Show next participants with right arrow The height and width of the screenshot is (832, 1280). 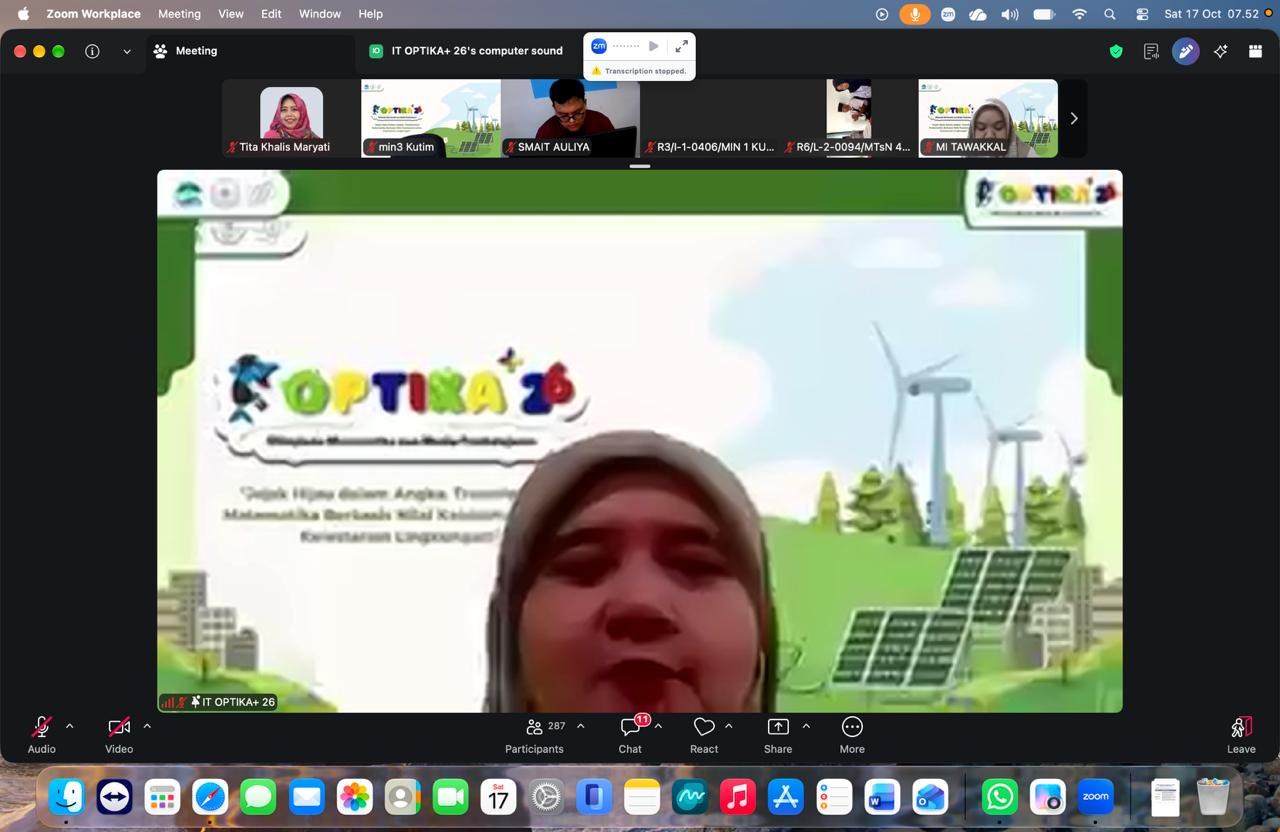coord(1074,118)
